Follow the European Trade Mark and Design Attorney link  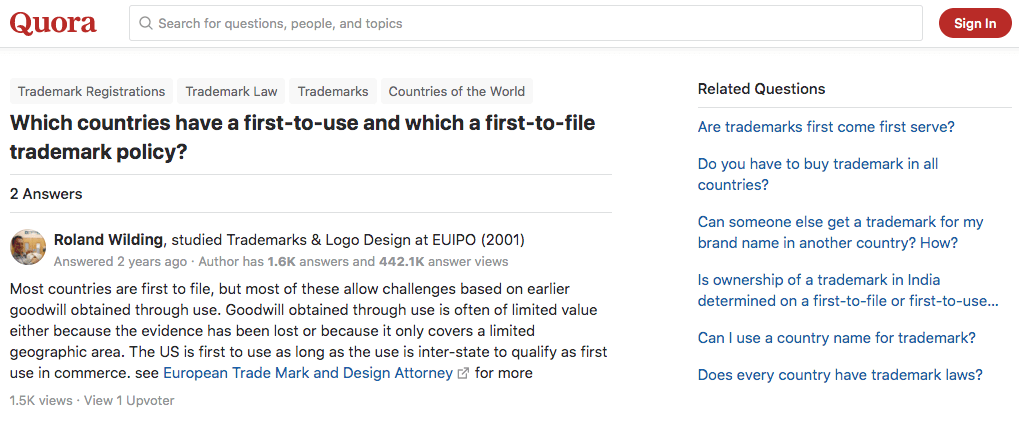[x=308, y=373]
